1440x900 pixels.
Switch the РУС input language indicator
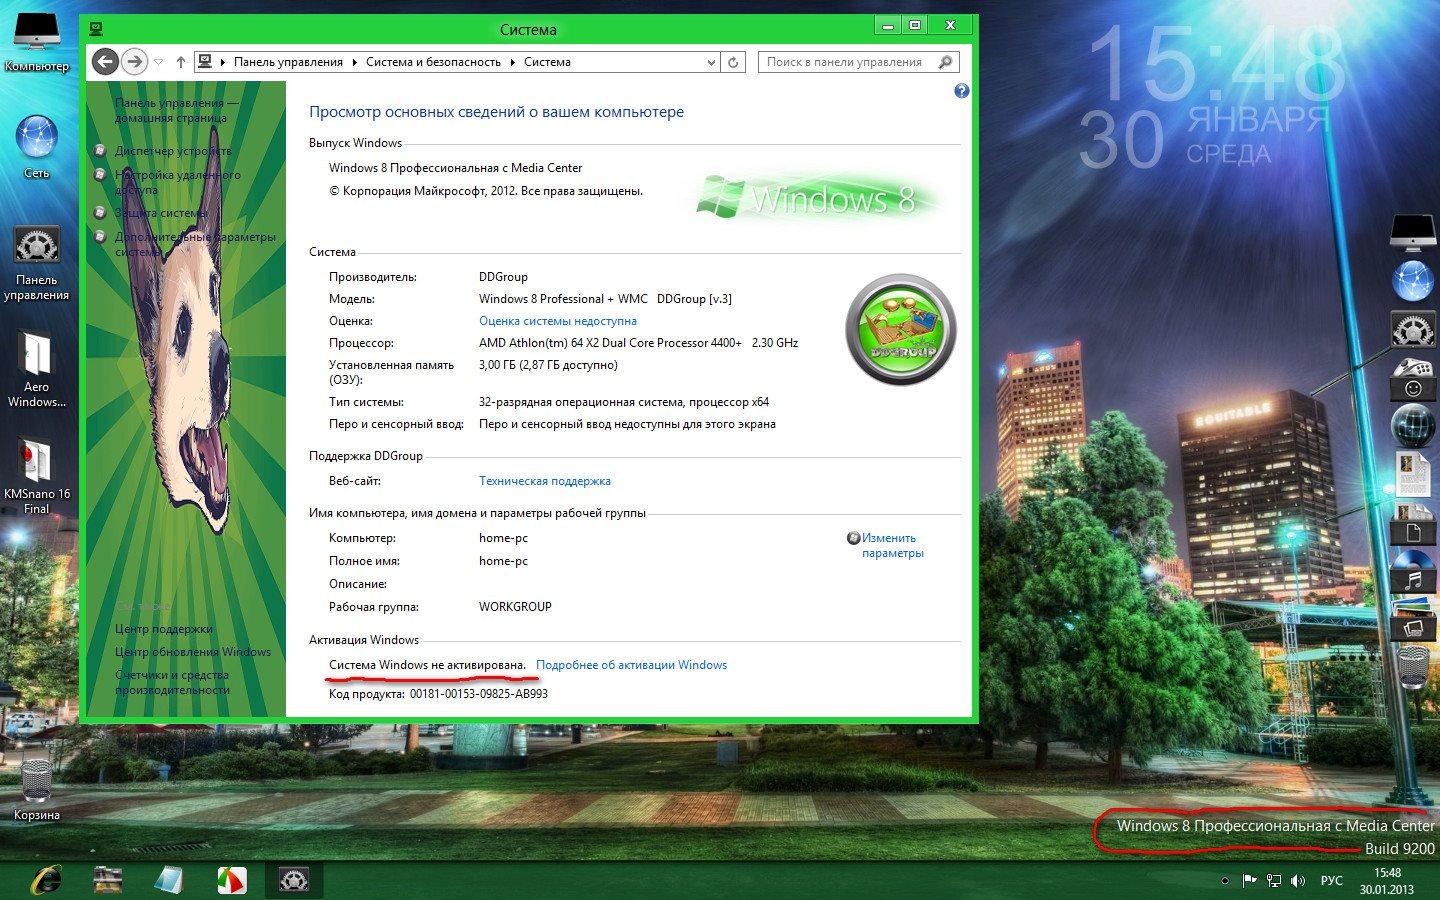coord(1331,881)
